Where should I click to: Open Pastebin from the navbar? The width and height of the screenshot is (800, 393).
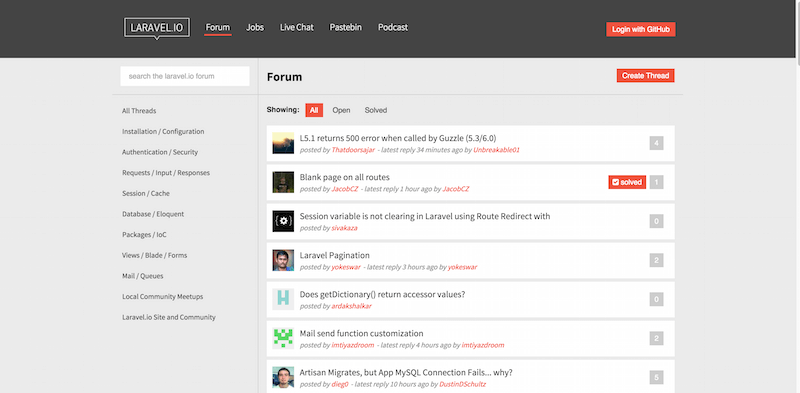[346, 28]
